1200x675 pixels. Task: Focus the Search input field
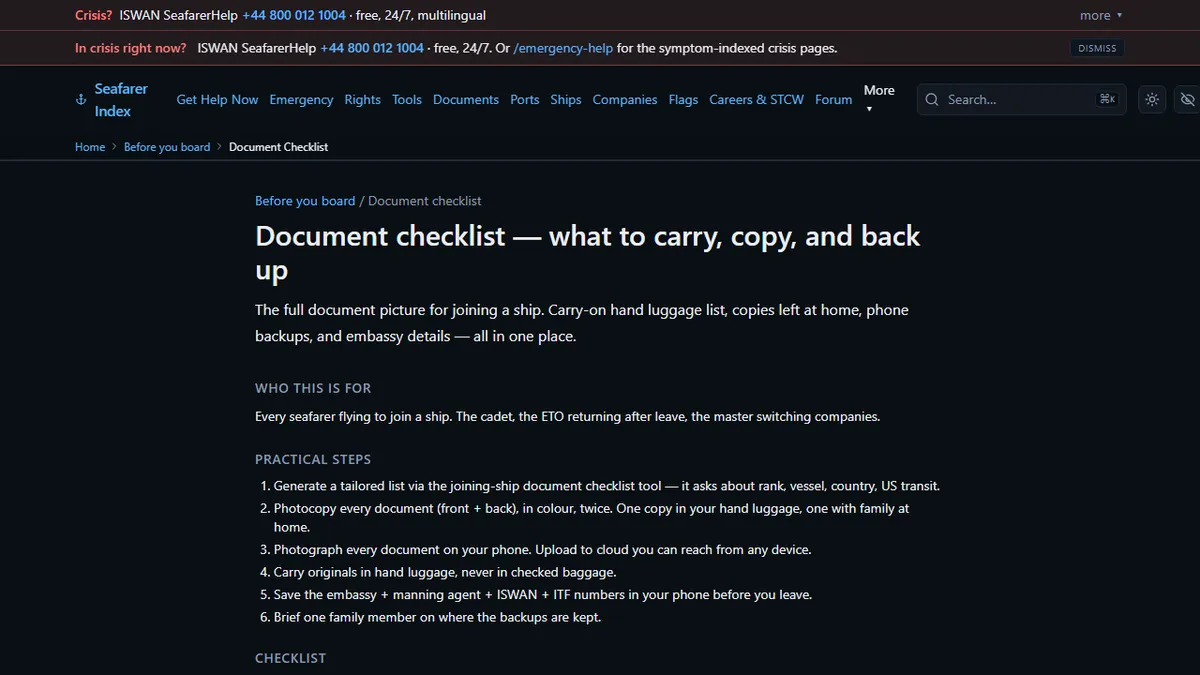1021,100
